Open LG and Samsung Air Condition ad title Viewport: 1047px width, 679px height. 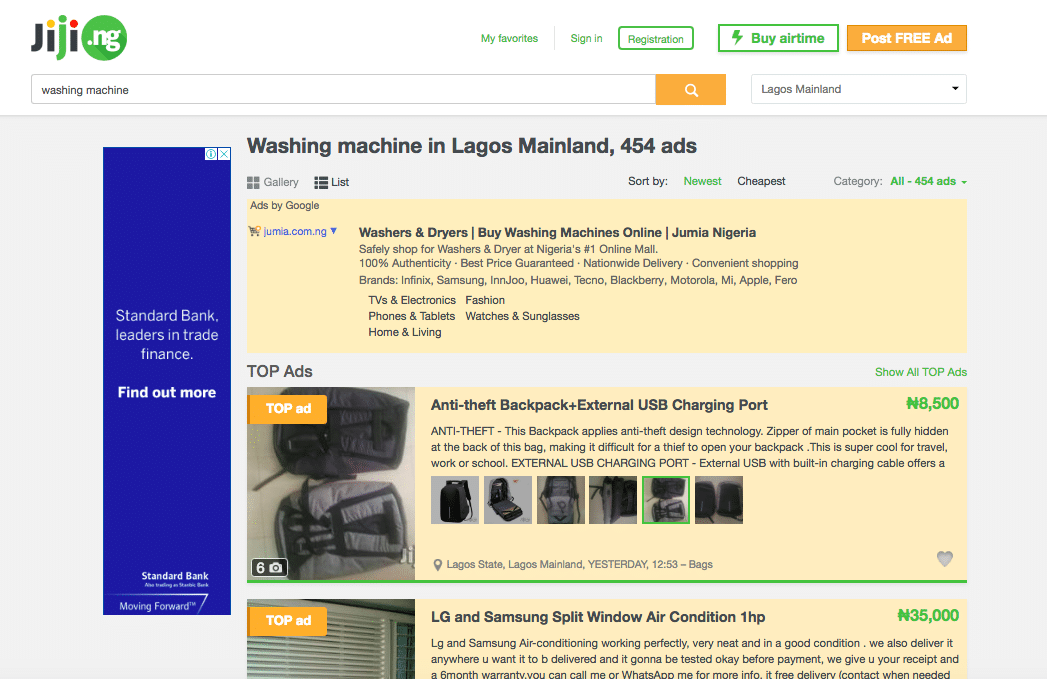click(x=598, y=617)
